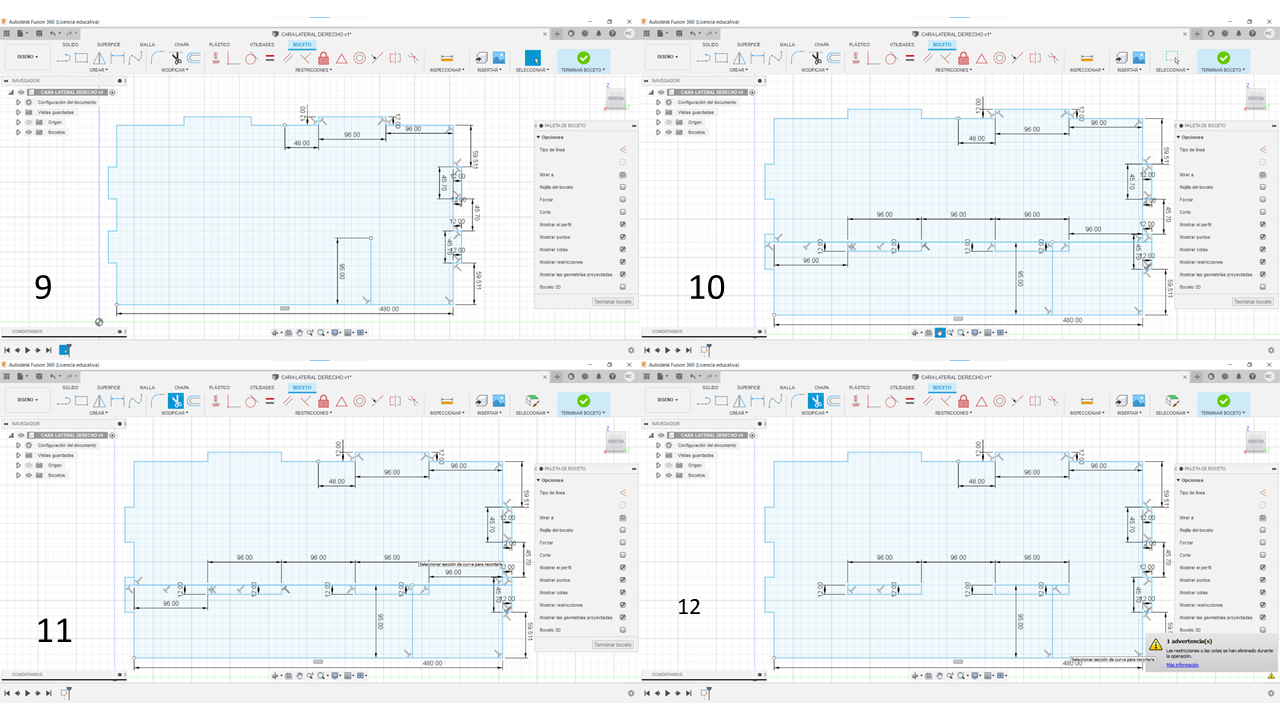The width and height of the screenshot is (1280, 720).
Task: Click the Concentric constraint icon in screenshot 11
Action: [x=359, y=402]
